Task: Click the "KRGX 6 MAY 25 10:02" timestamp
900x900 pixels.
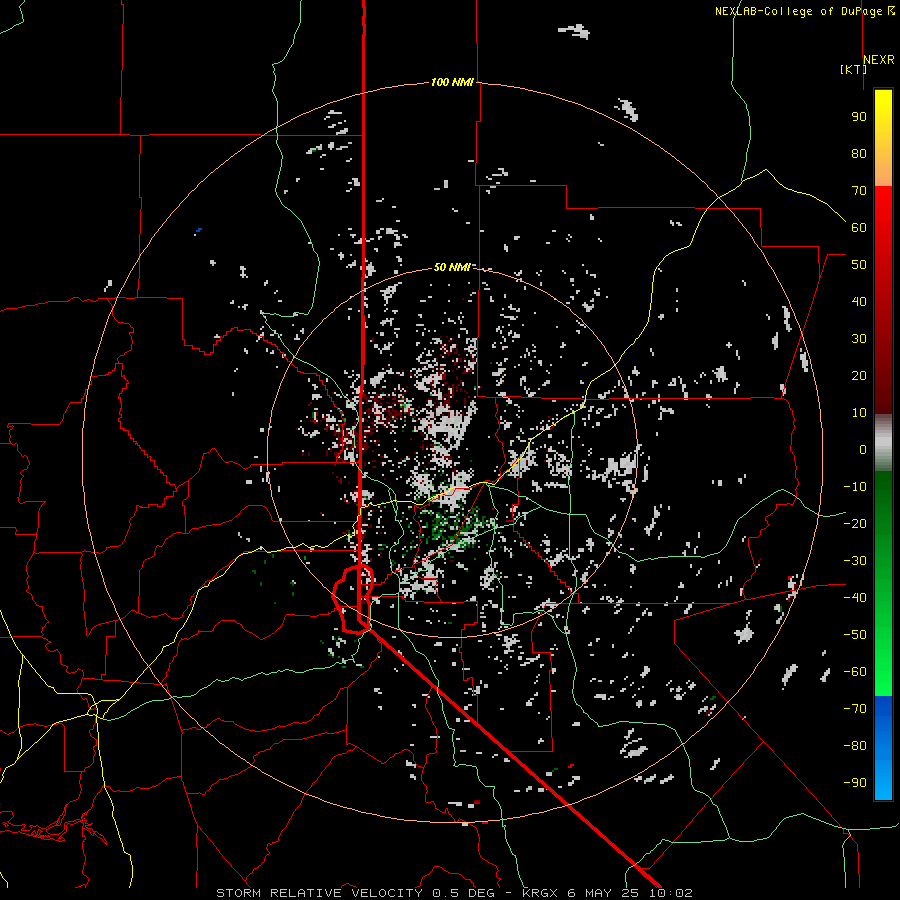Action: point(607,893)
